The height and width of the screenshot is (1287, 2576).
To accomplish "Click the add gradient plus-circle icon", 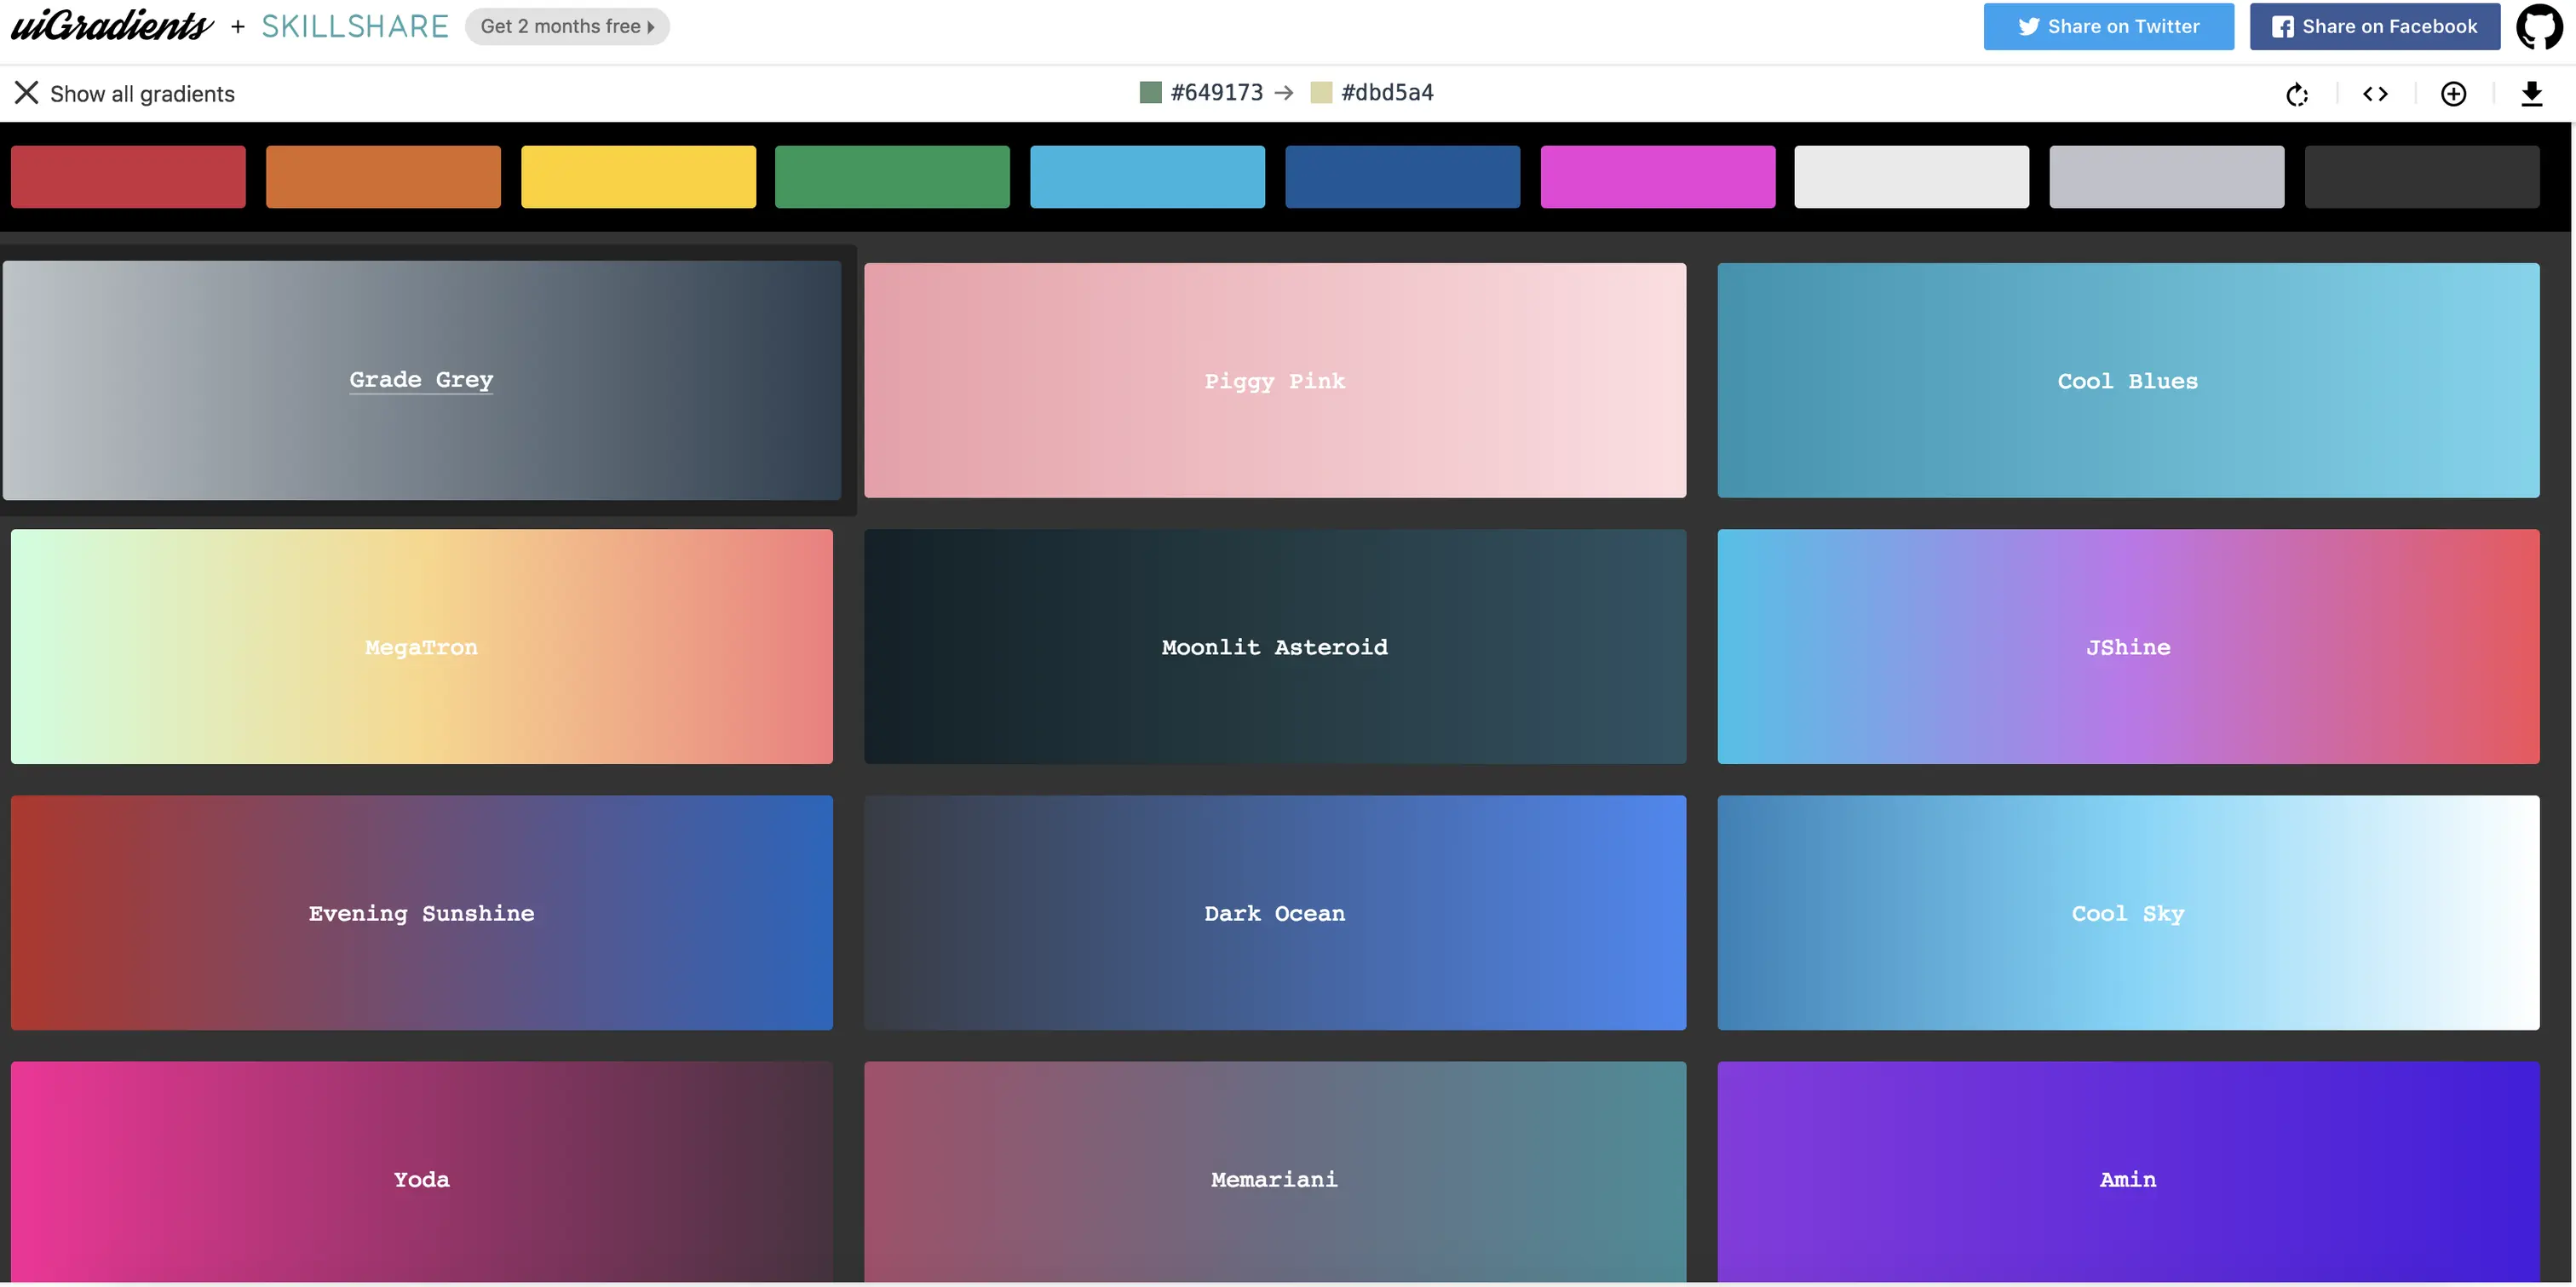I will pyautogui.click(x=2453, y=94).
